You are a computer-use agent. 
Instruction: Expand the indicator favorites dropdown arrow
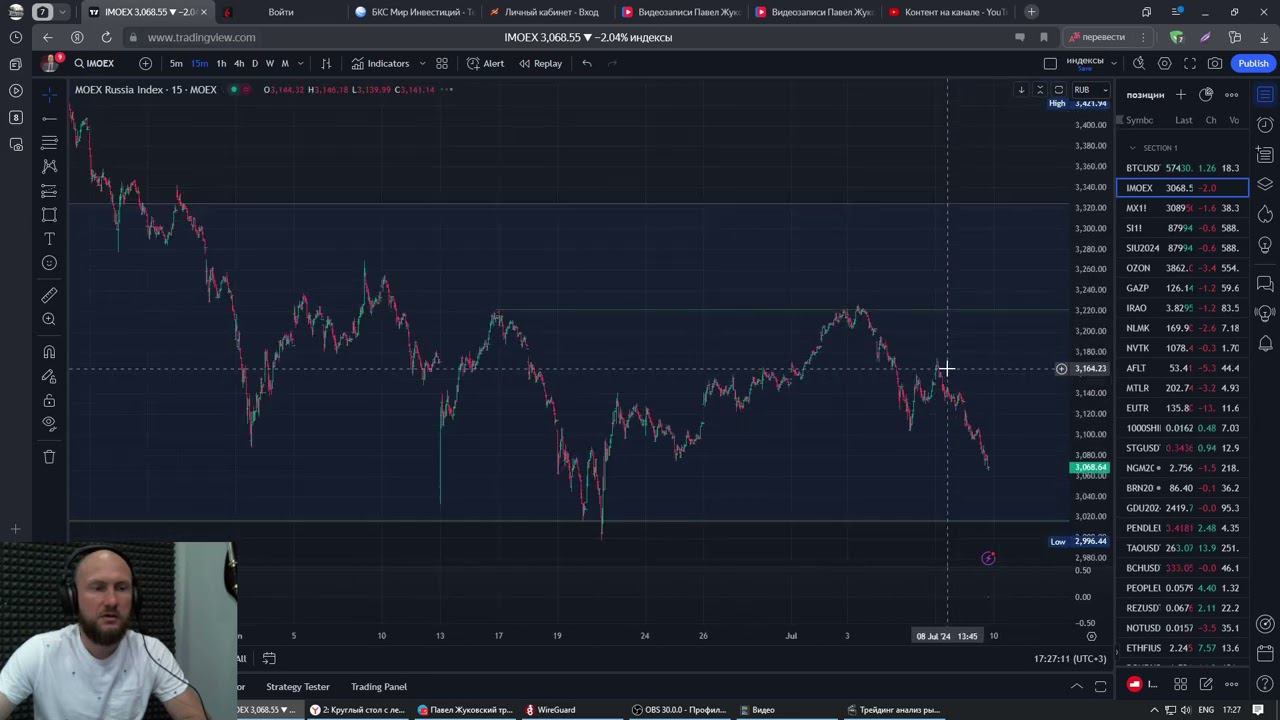422,63
